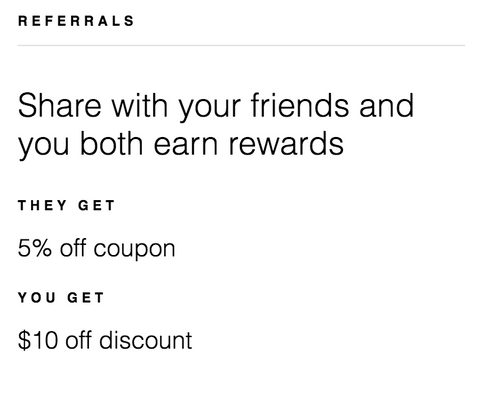Click the word 'discount'
Image resolution: width=480 pixels, height=407 pixels.
[146, 340]
